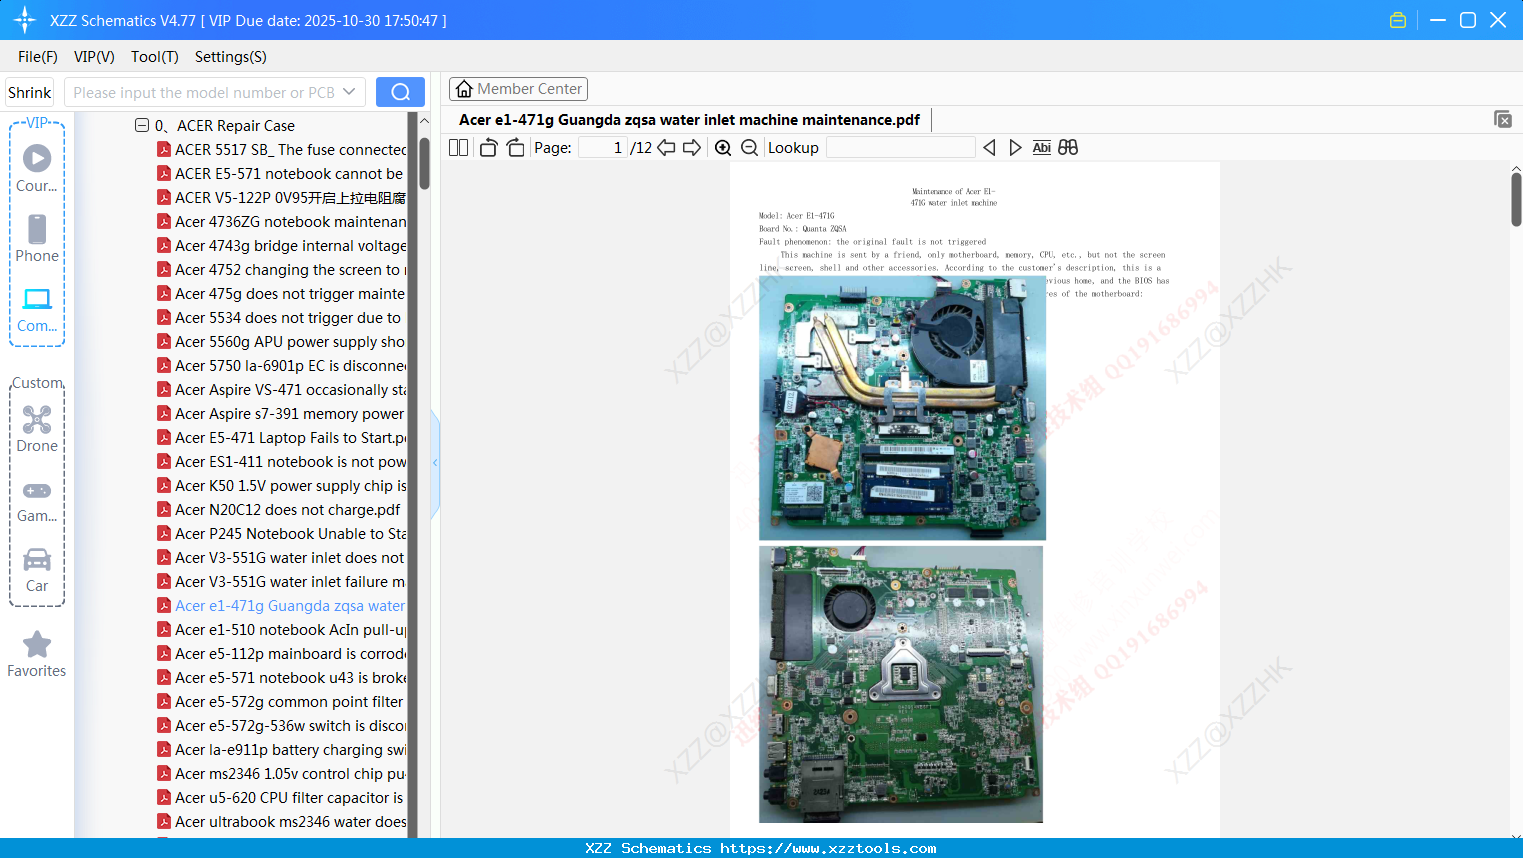The height and width of the screenshot is (858, 1523).
Task: Click the Lookup text field
Action: click(901, 148)
